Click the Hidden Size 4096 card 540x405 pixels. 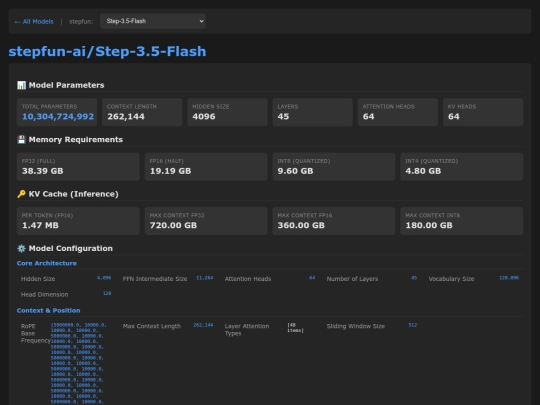tap(227, 112)
